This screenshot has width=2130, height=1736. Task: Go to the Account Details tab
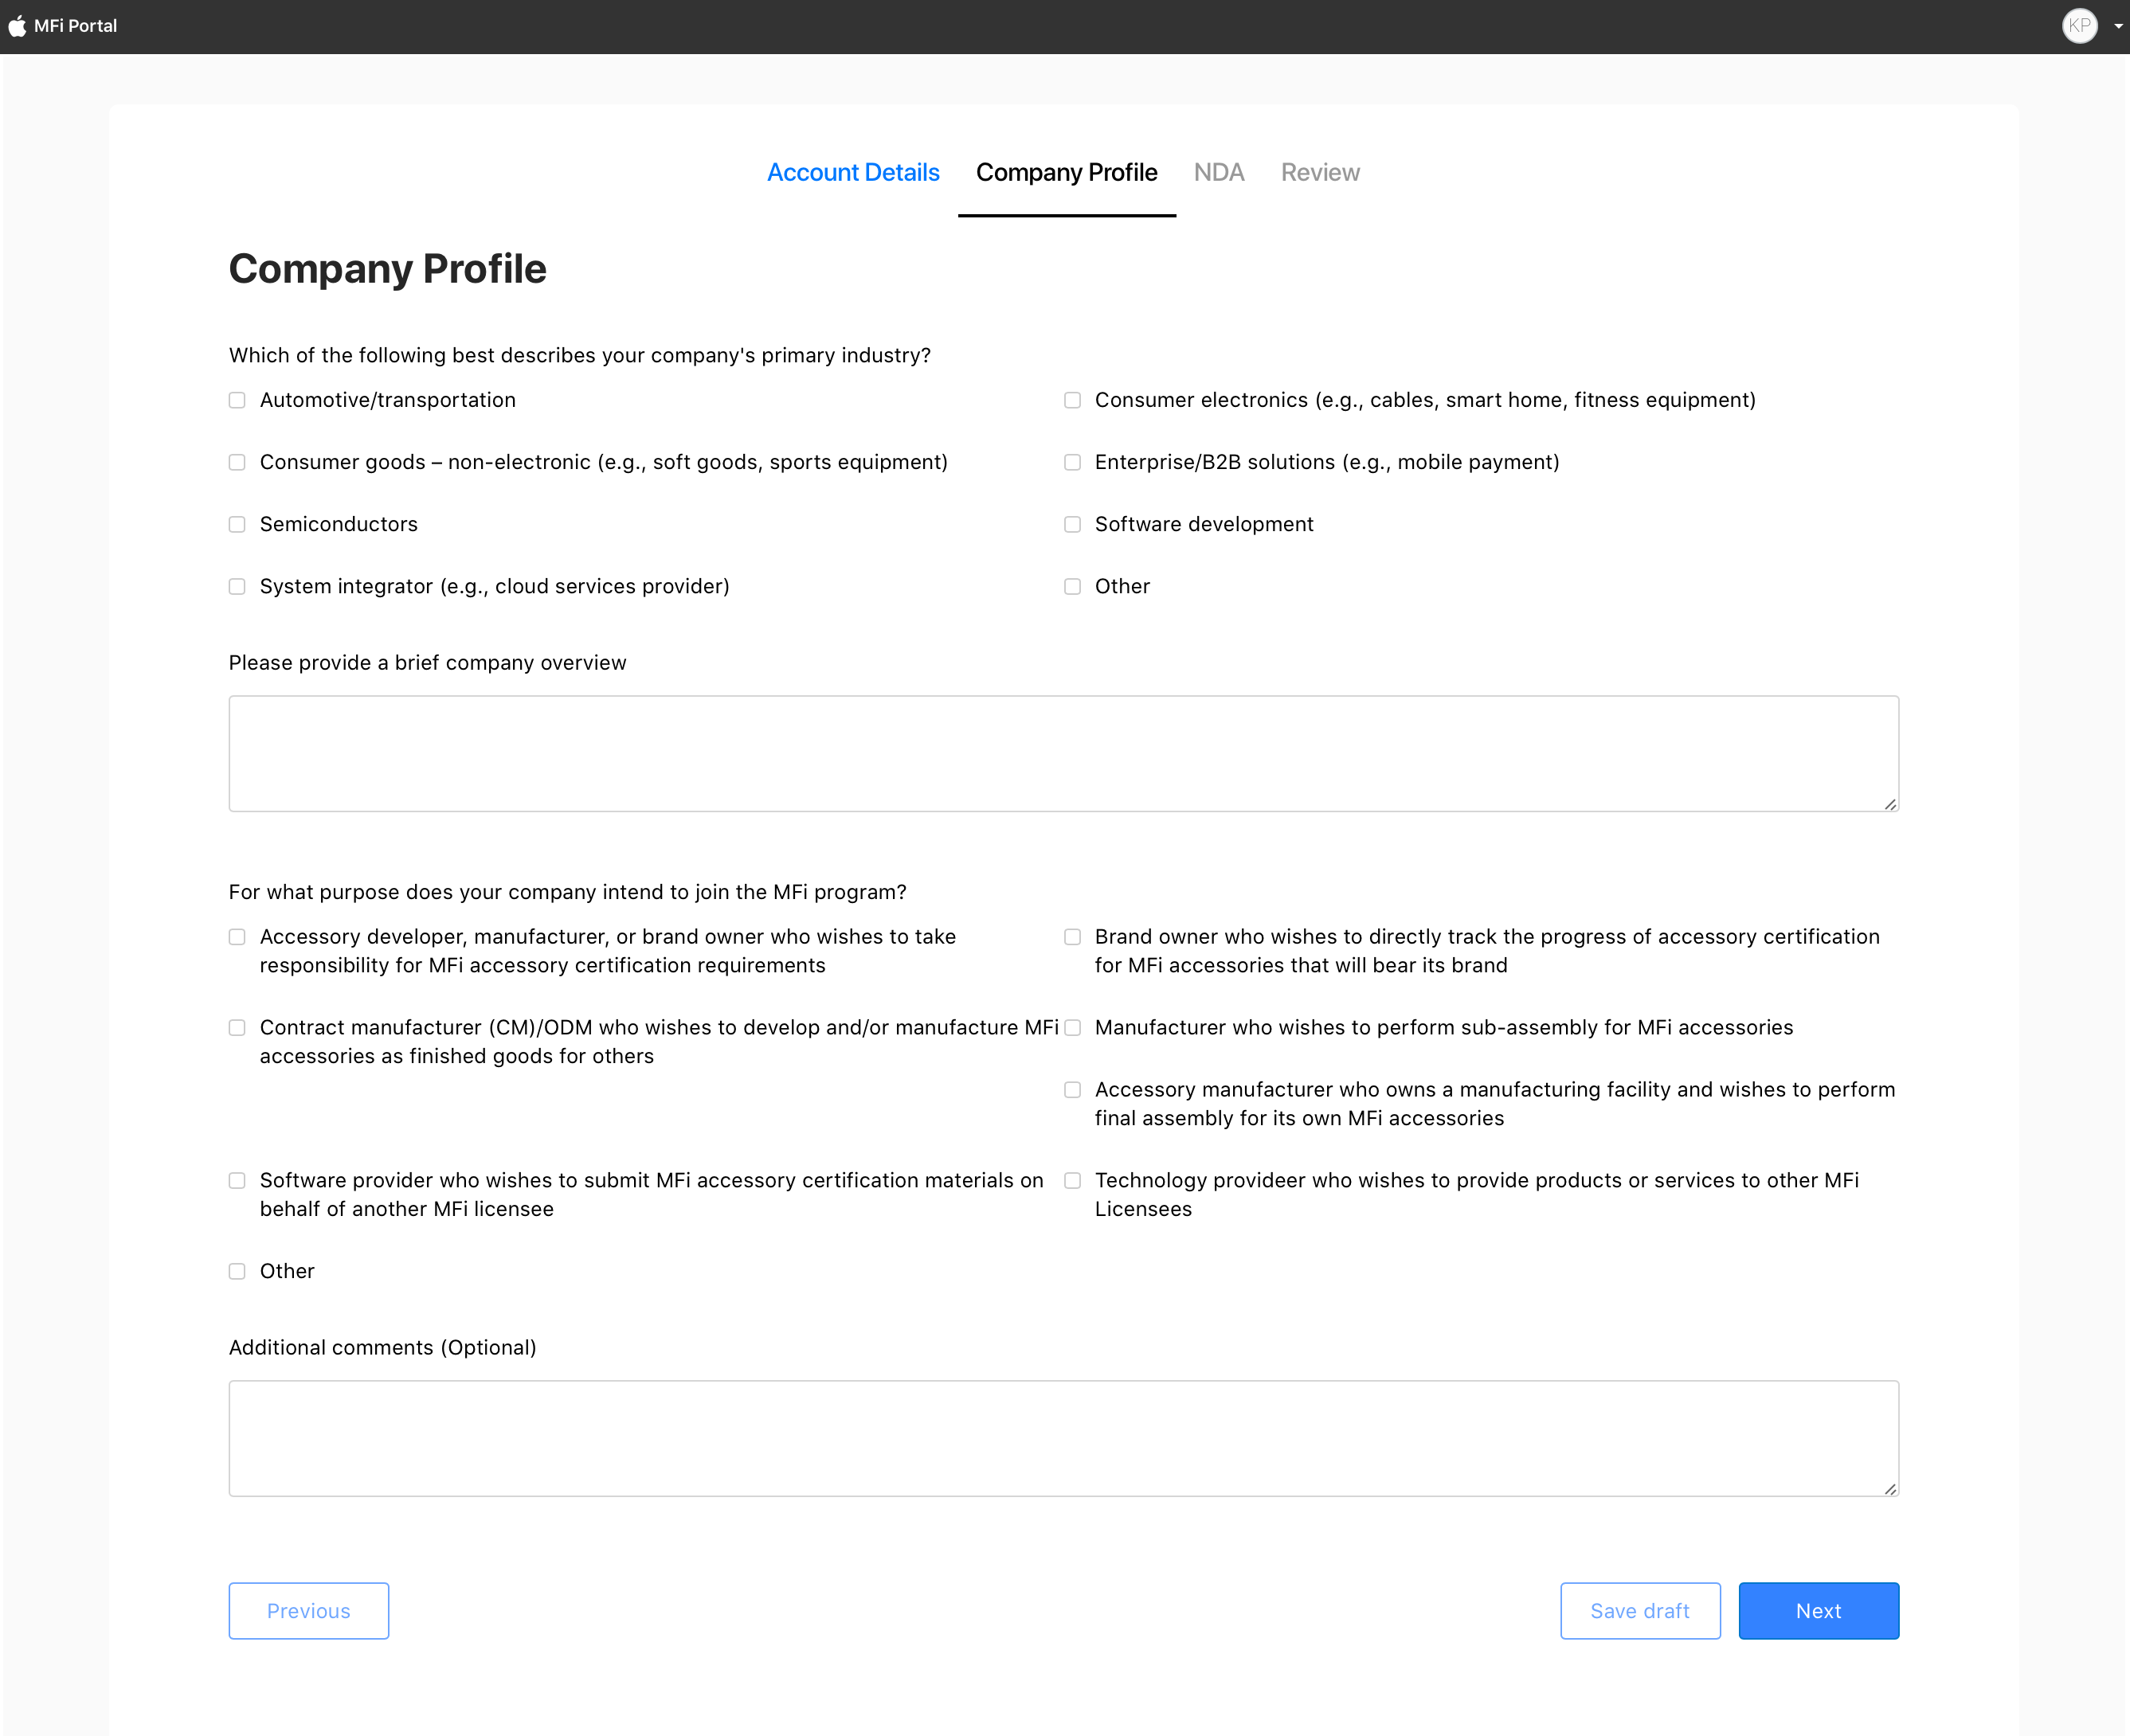[x=853, y=172]
